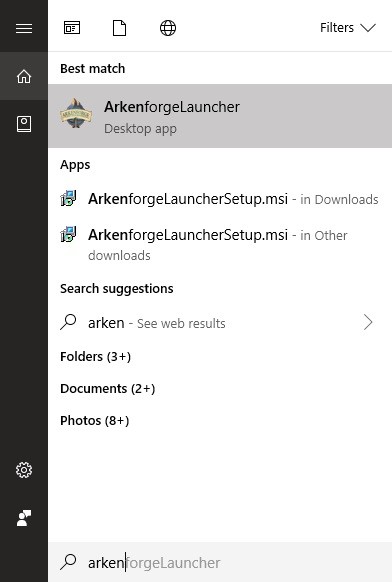Open the hamburger menu icon
This screenshot has width=392, height=582.
24,28
